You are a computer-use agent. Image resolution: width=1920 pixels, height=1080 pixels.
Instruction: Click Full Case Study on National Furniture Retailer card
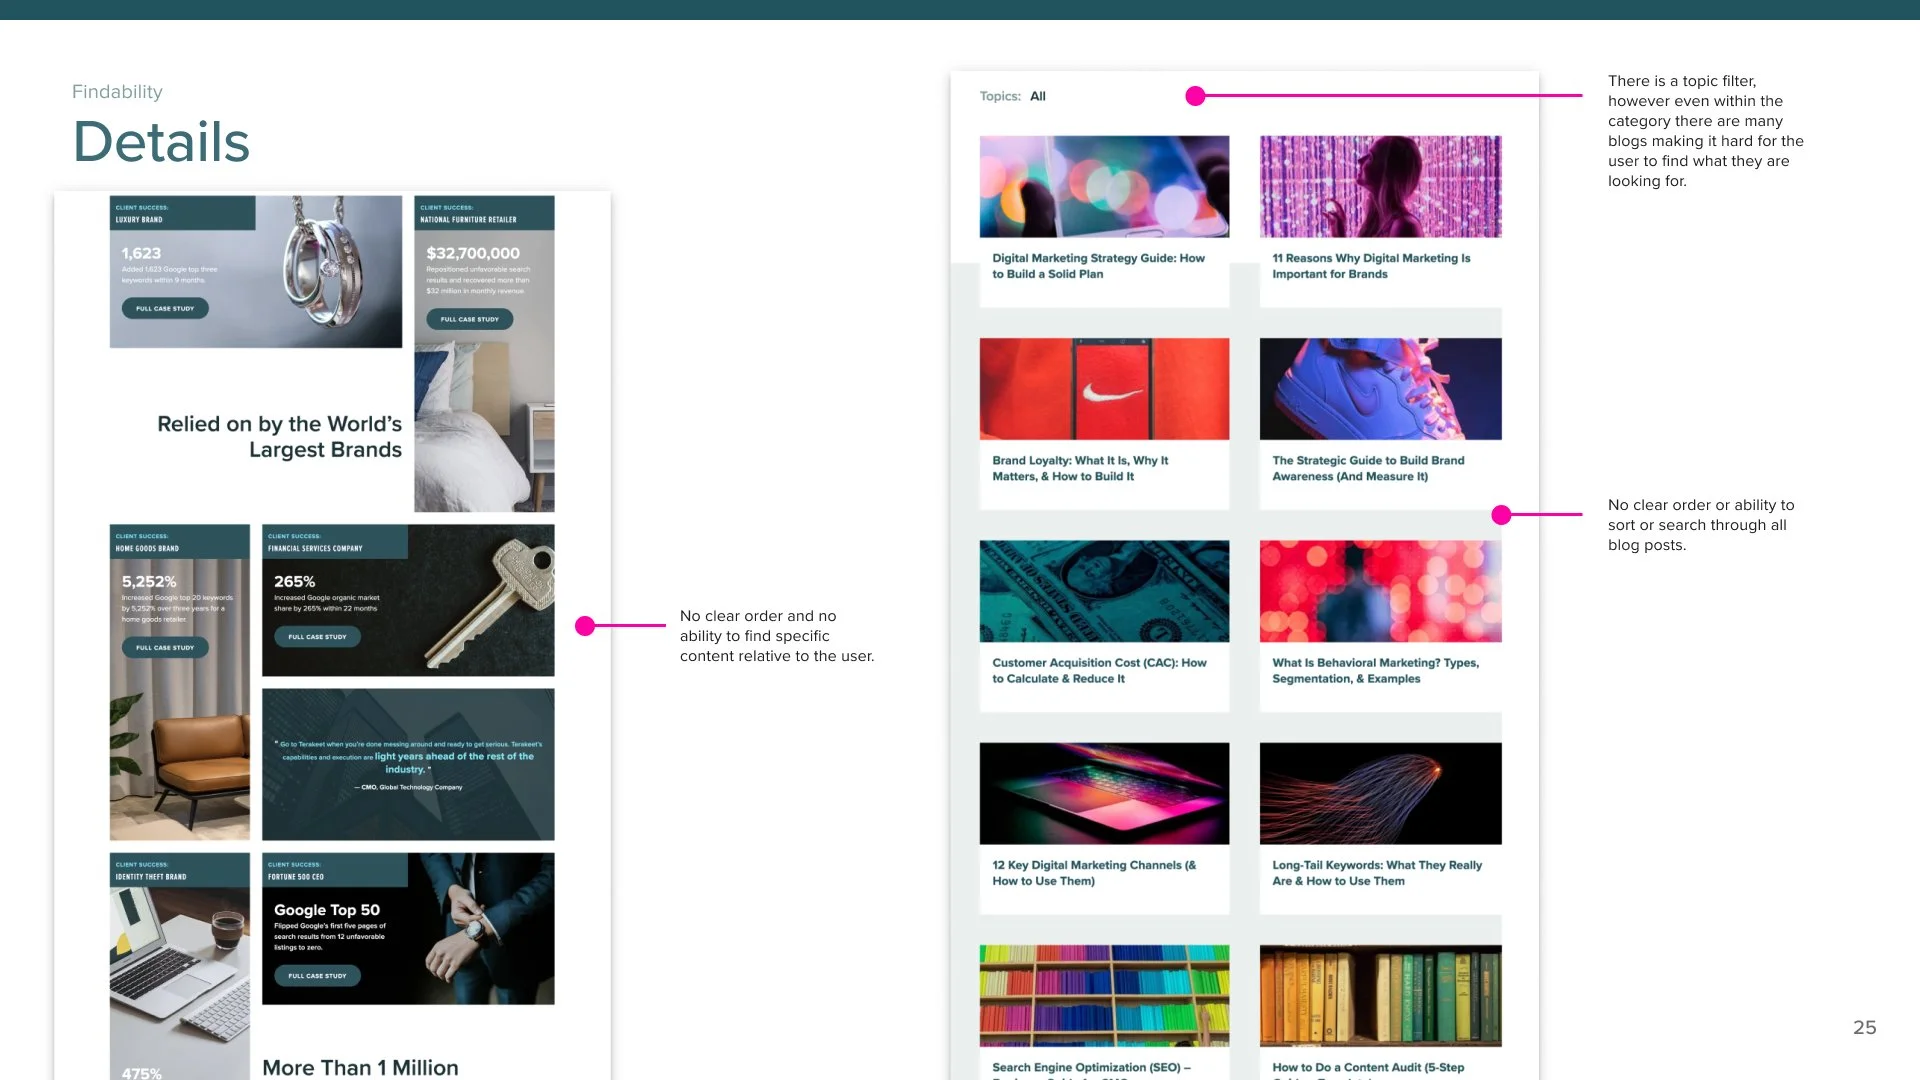470,320
